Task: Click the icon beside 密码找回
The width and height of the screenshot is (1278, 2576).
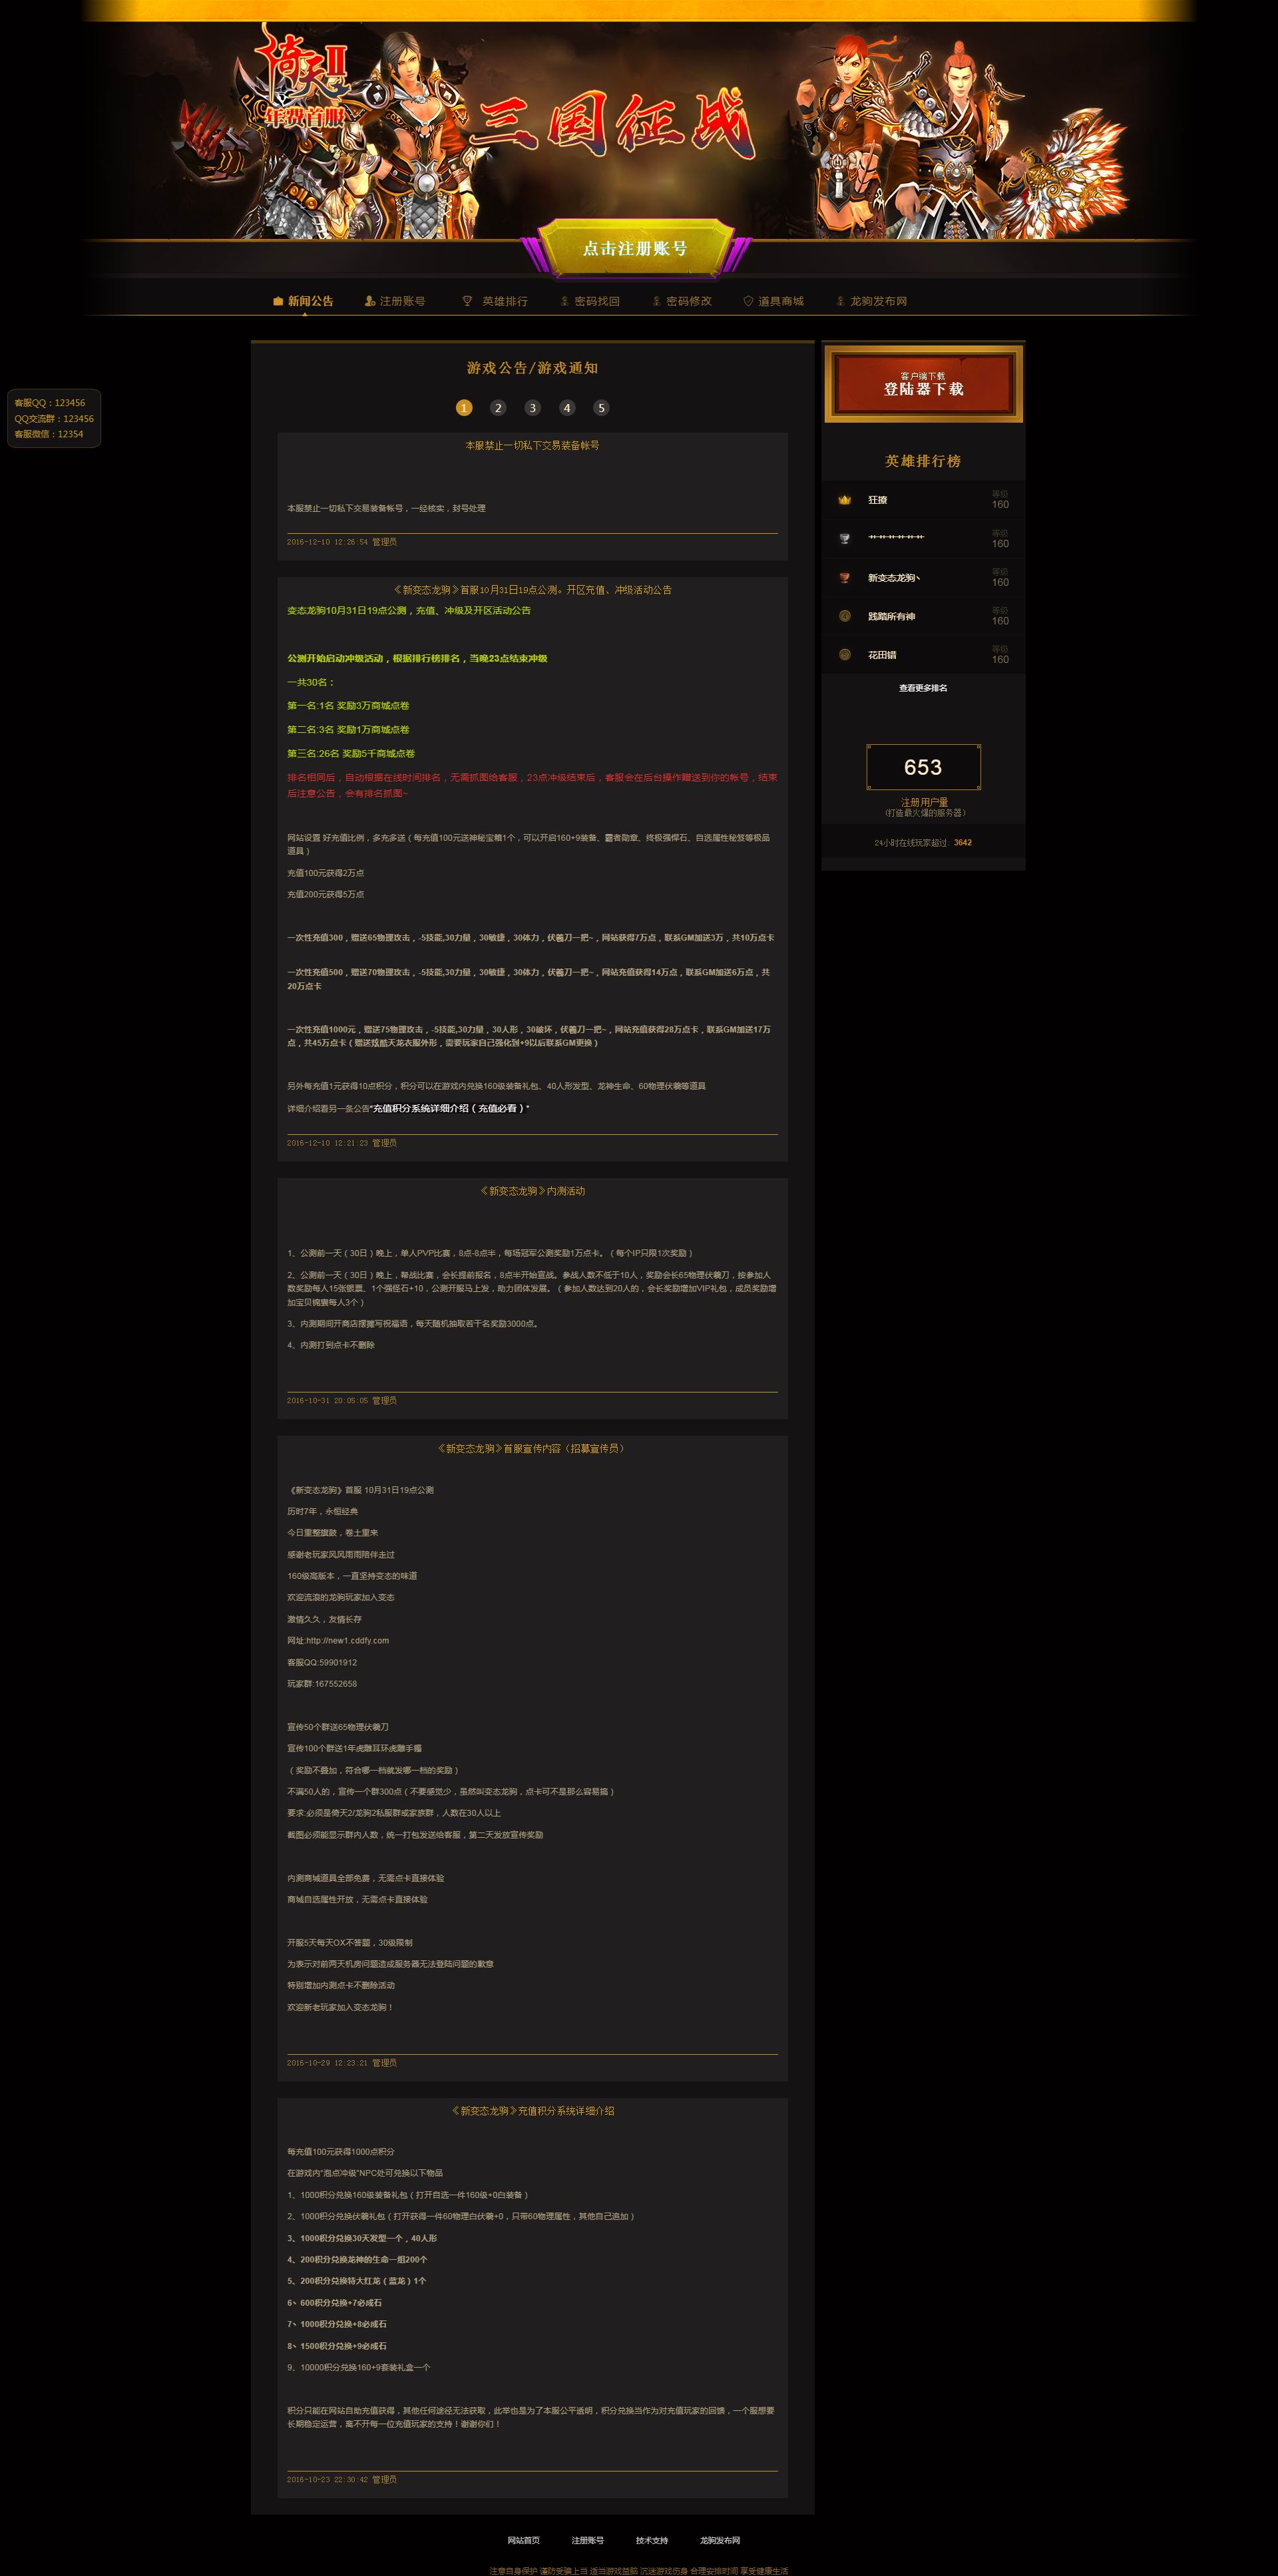Action: [x=564, y=301]
